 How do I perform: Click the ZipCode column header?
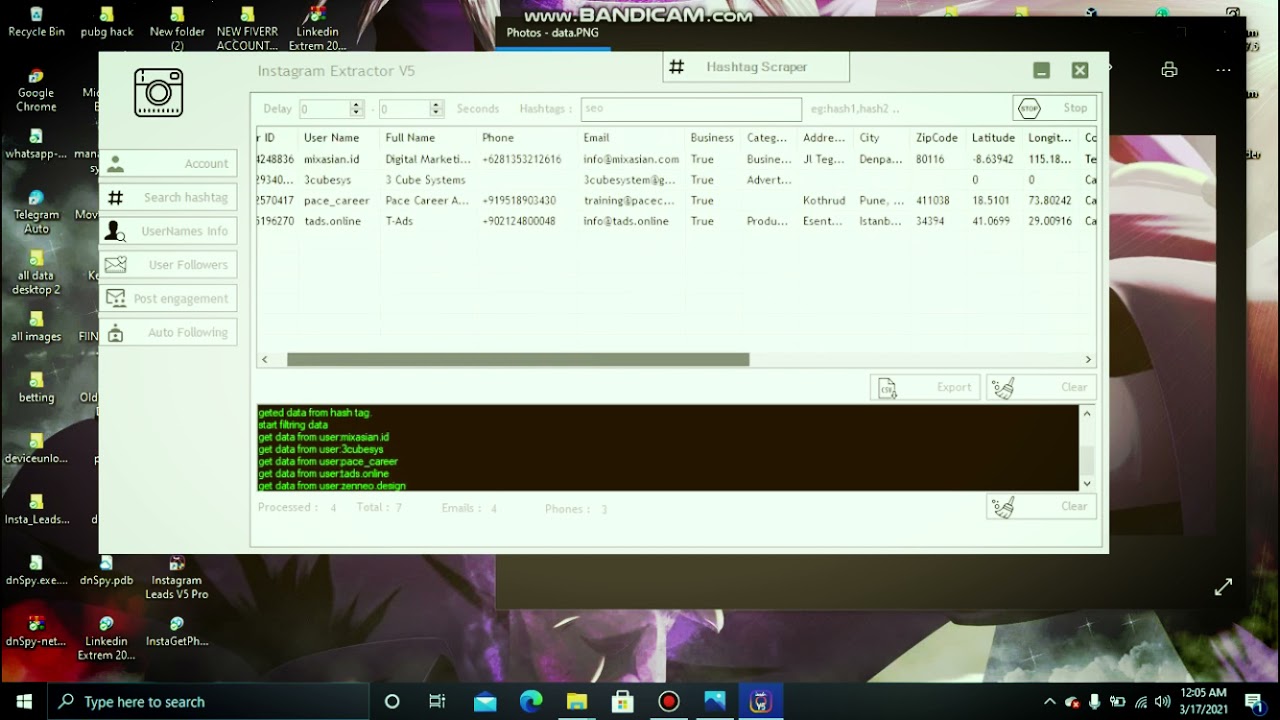pos(937,138)
